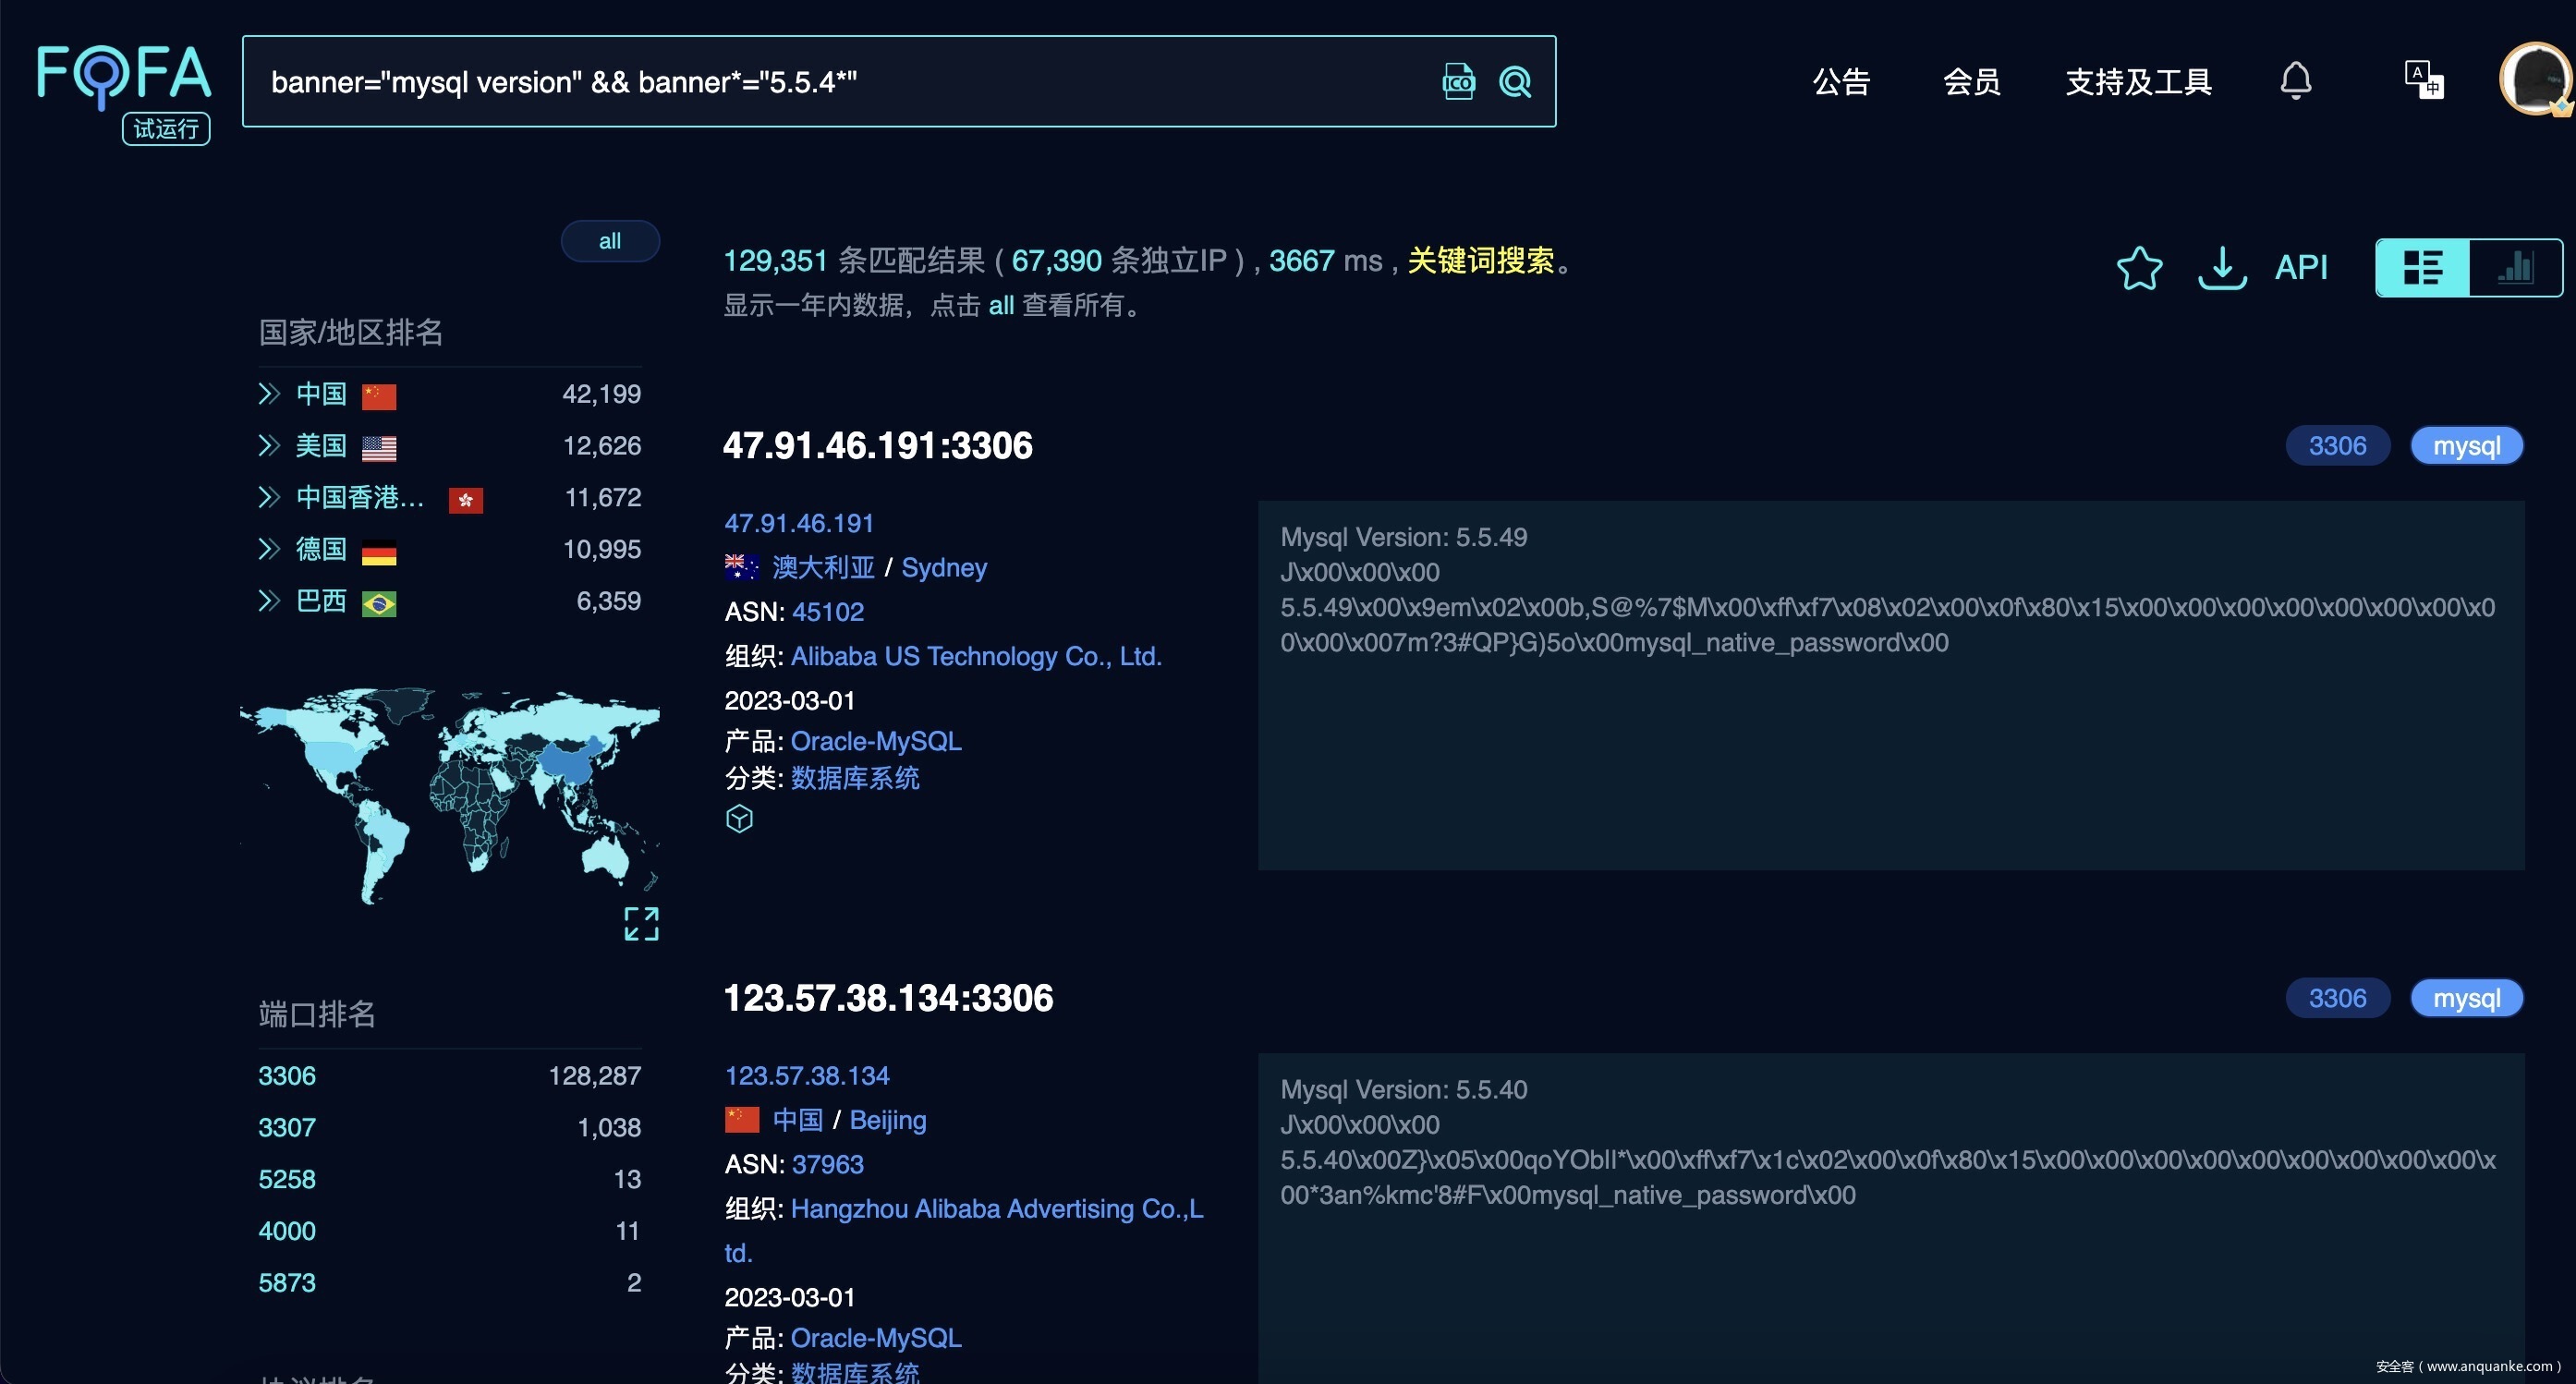
Task: Open the notification bell
Action: 2295,81
